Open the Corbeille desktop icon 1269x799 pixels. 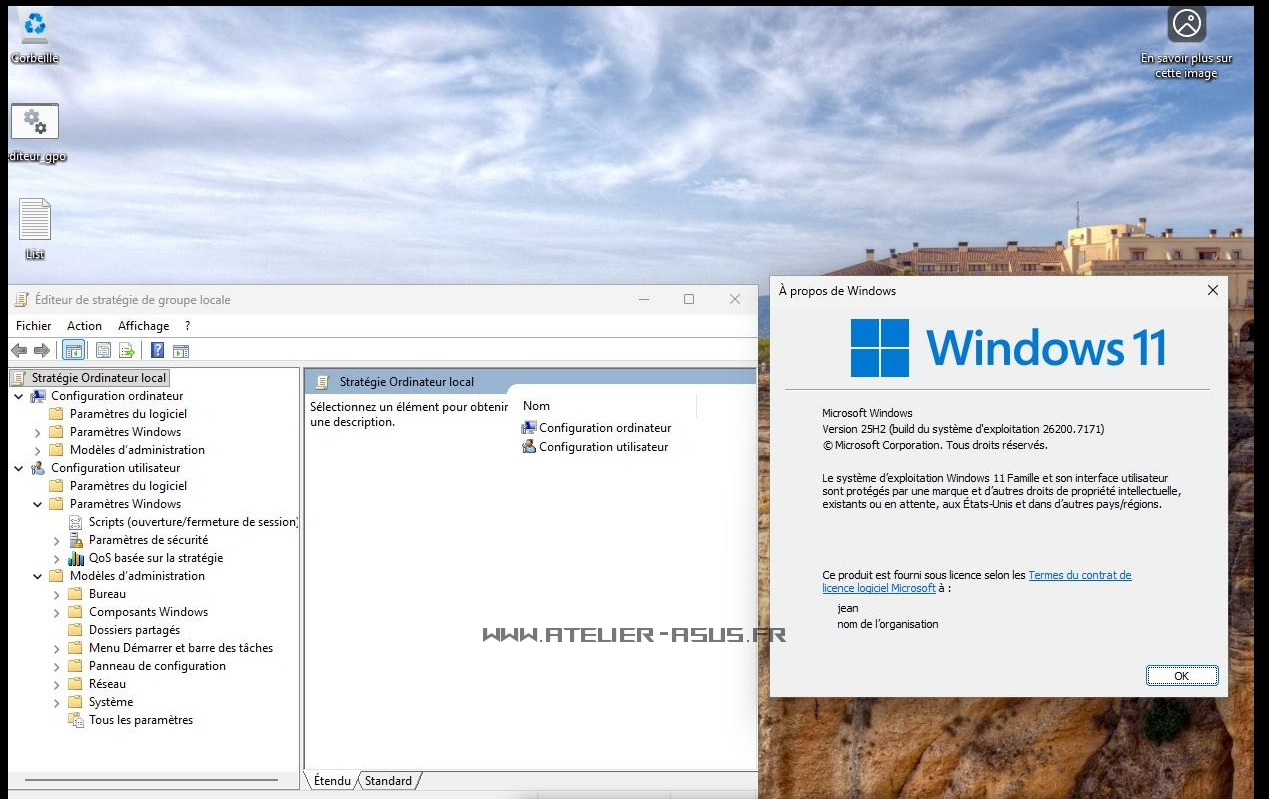pos(35,28)
